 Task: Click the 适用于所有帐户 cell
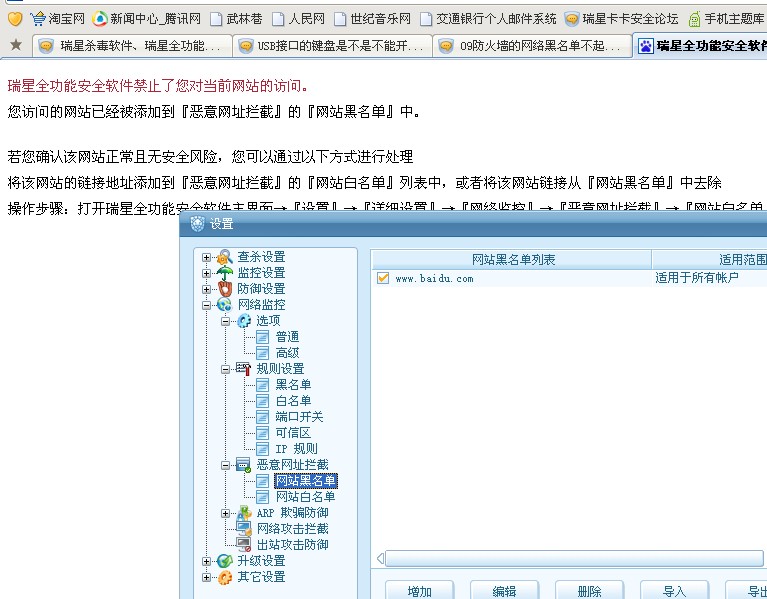click(697, 278)
